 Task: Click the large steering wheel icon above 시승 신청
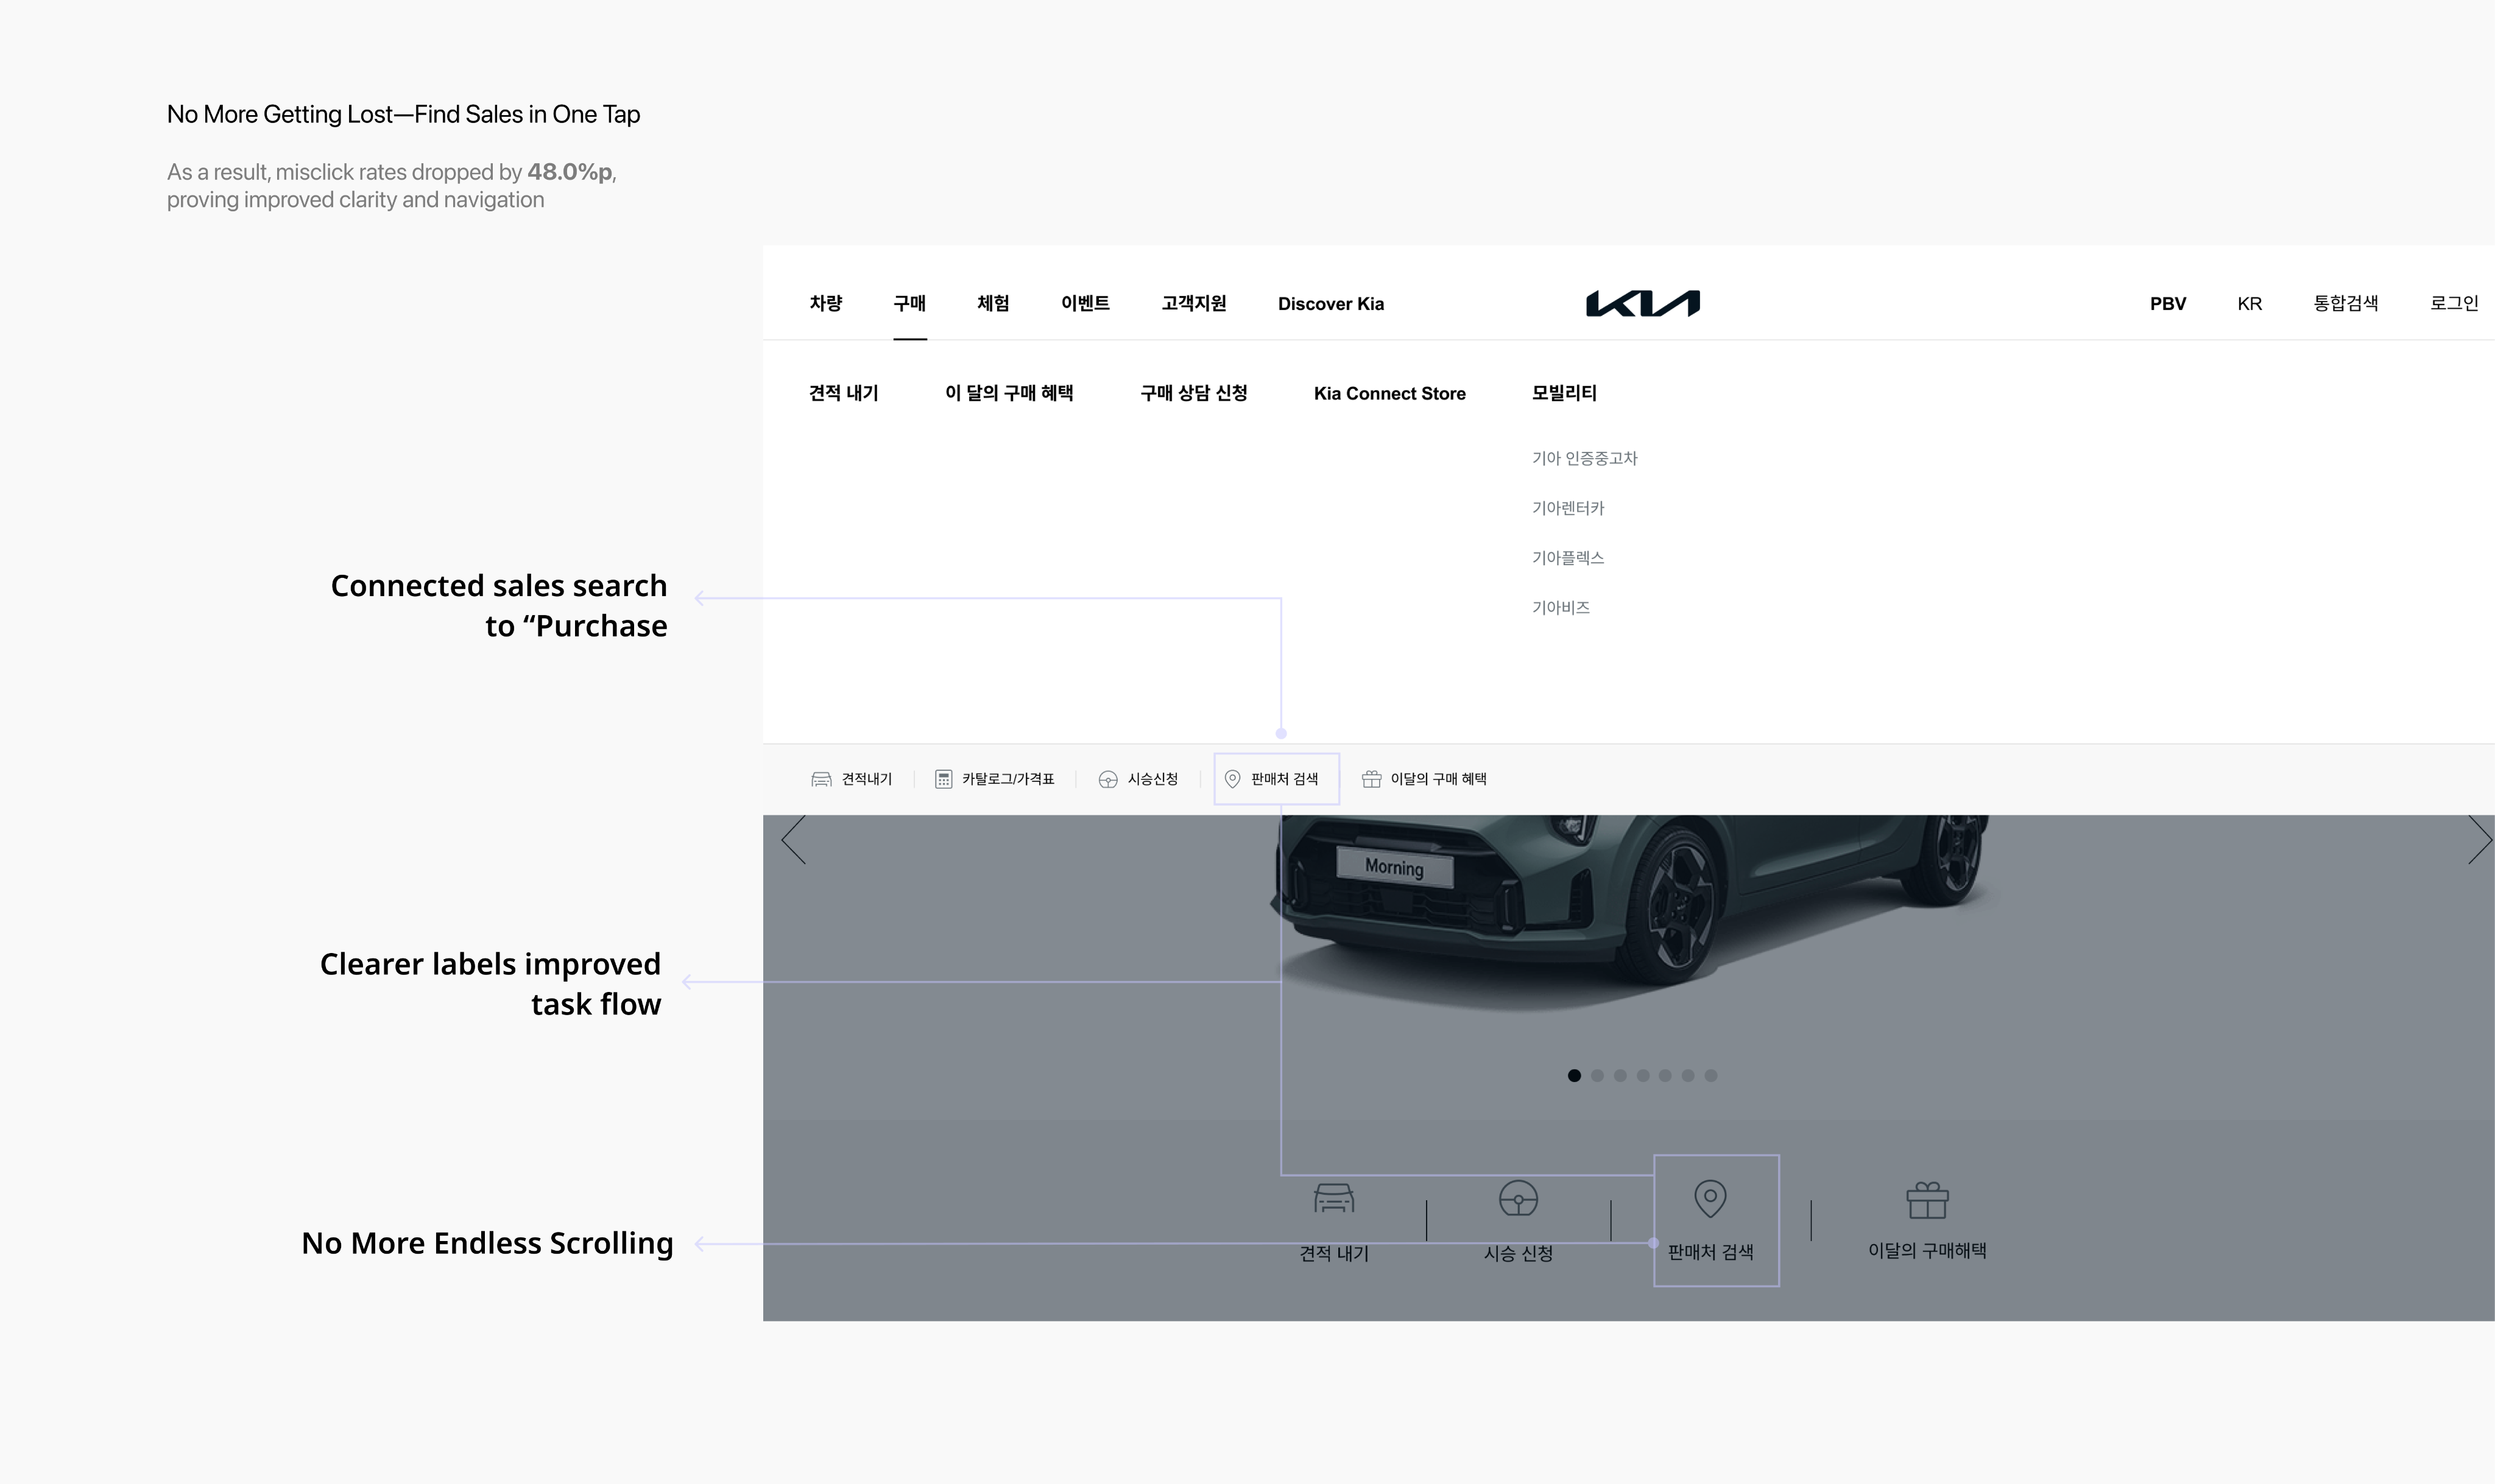pyautogui.click(x=1518, y=1198)
